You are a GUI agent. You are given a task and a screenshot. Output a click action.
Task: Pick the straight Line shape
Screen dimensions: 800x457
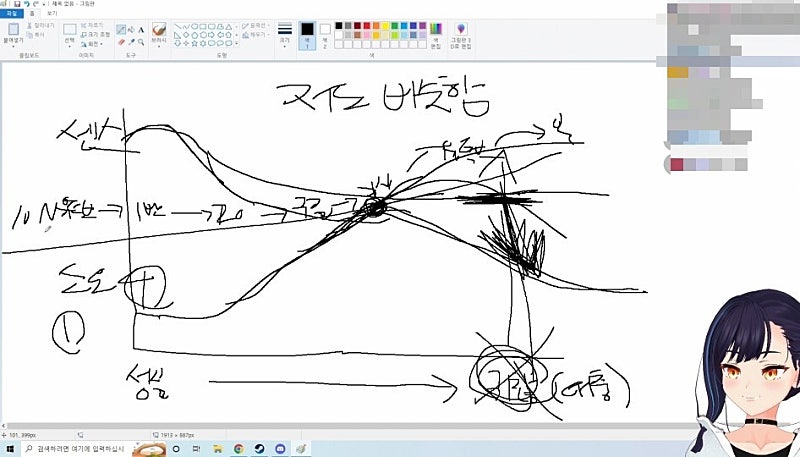tap(178, 27)
